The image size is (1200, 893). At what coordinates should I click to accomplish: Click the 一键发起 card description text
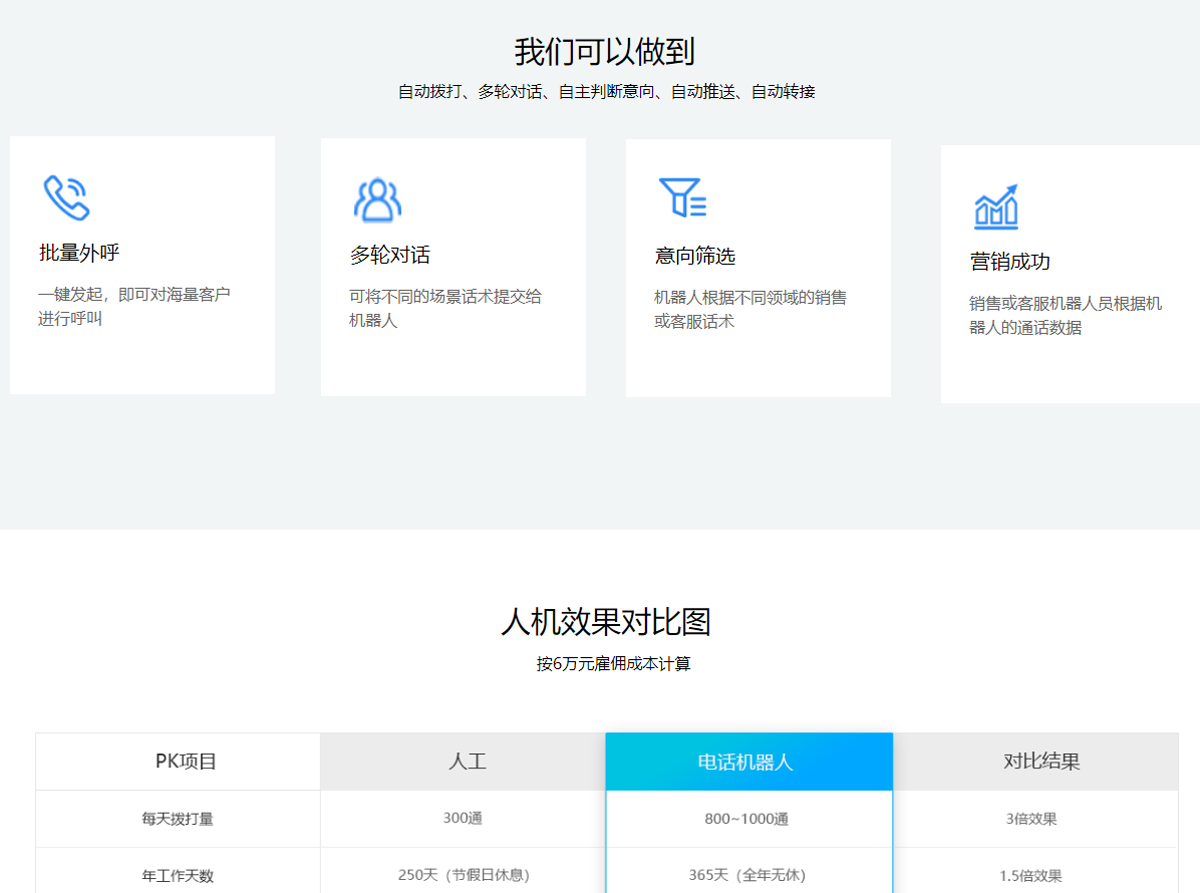pyautogui.click(x=134, y=306)
